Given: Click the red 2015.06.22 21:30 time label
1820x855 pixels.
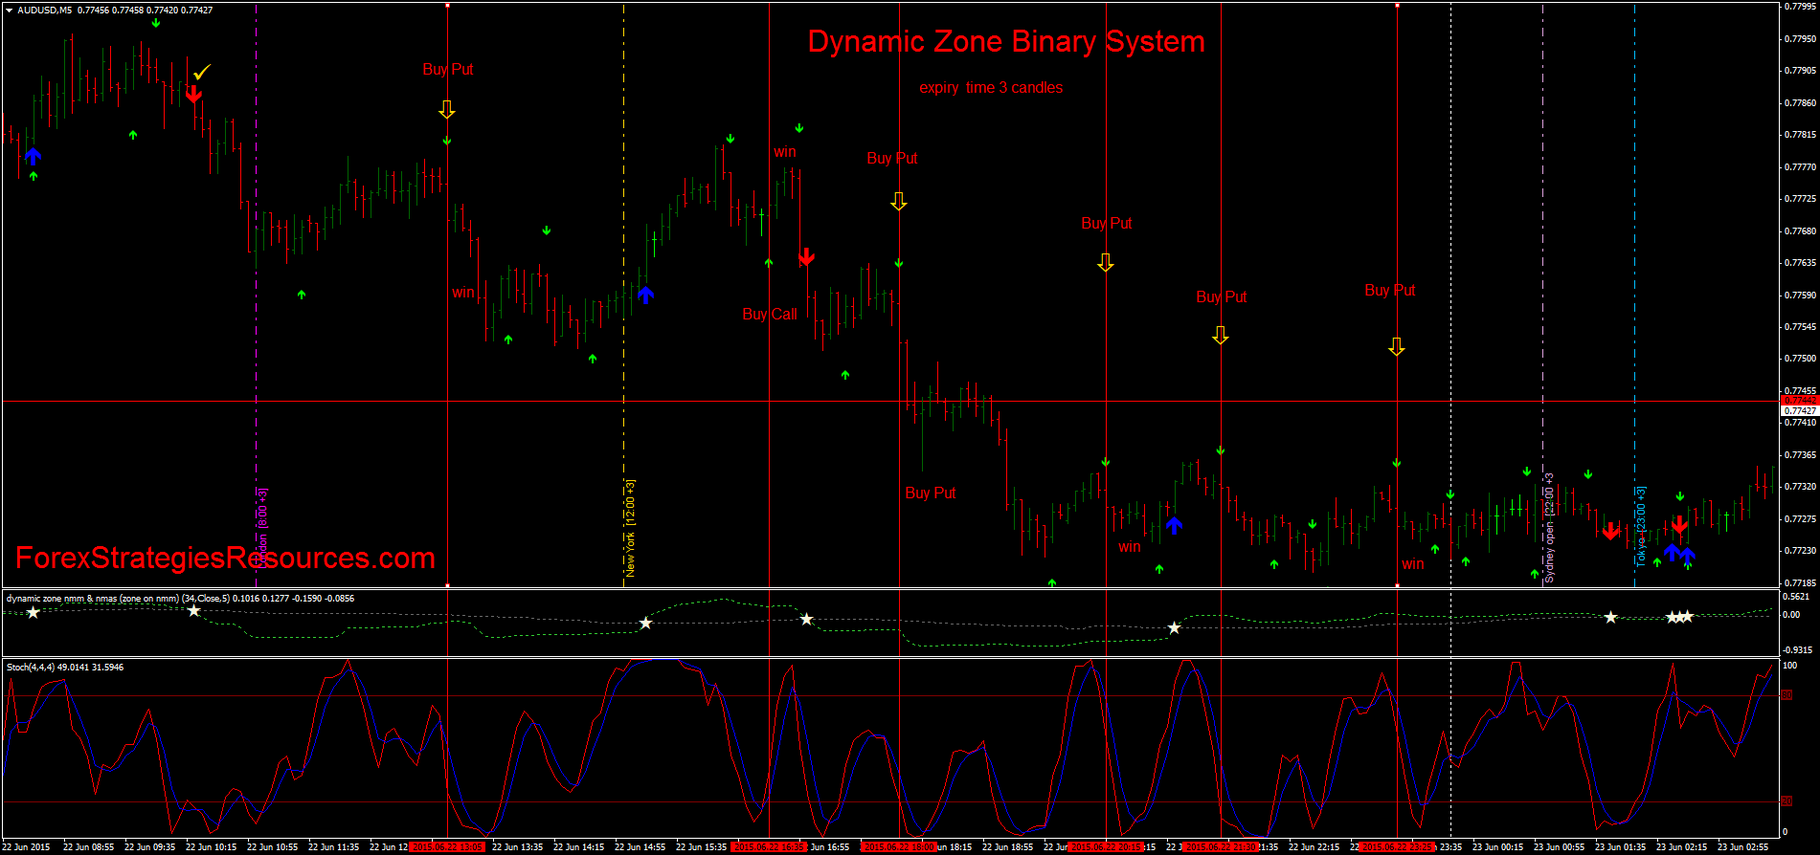Looking at the screenshot, I should (1221, 847).
